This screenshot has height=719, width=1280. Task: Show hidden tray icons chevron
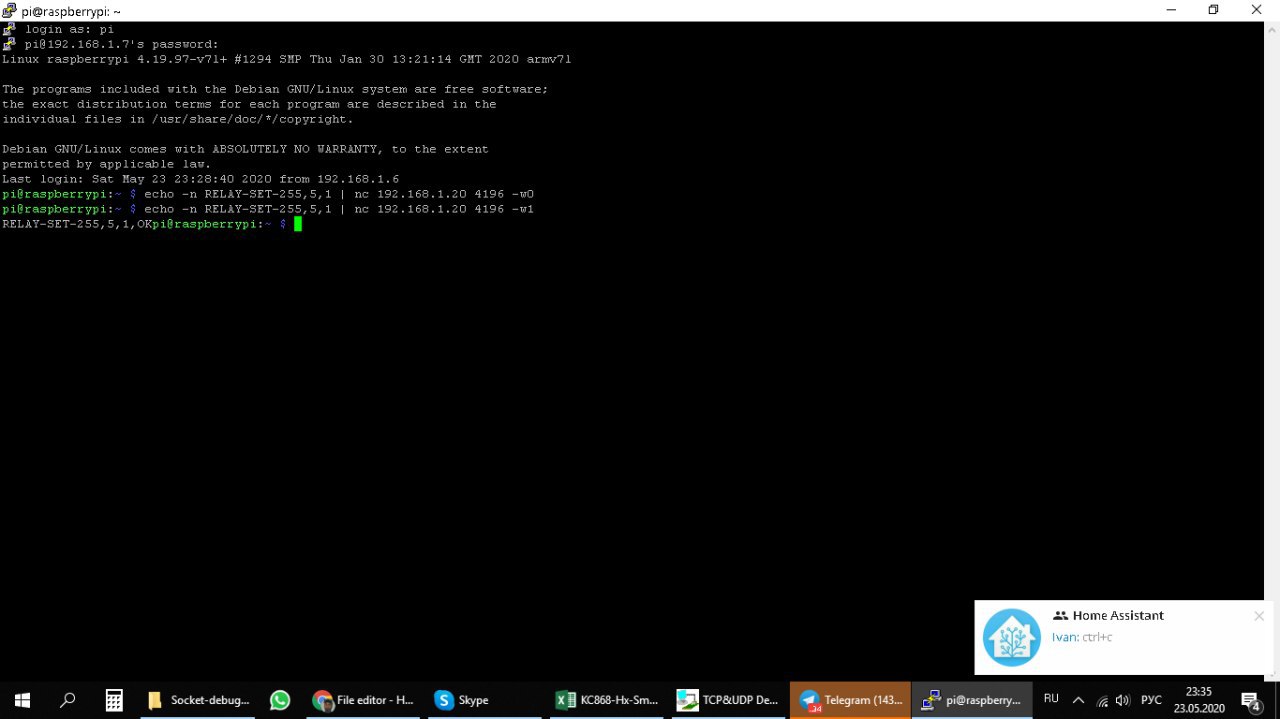pos(1078,700)
